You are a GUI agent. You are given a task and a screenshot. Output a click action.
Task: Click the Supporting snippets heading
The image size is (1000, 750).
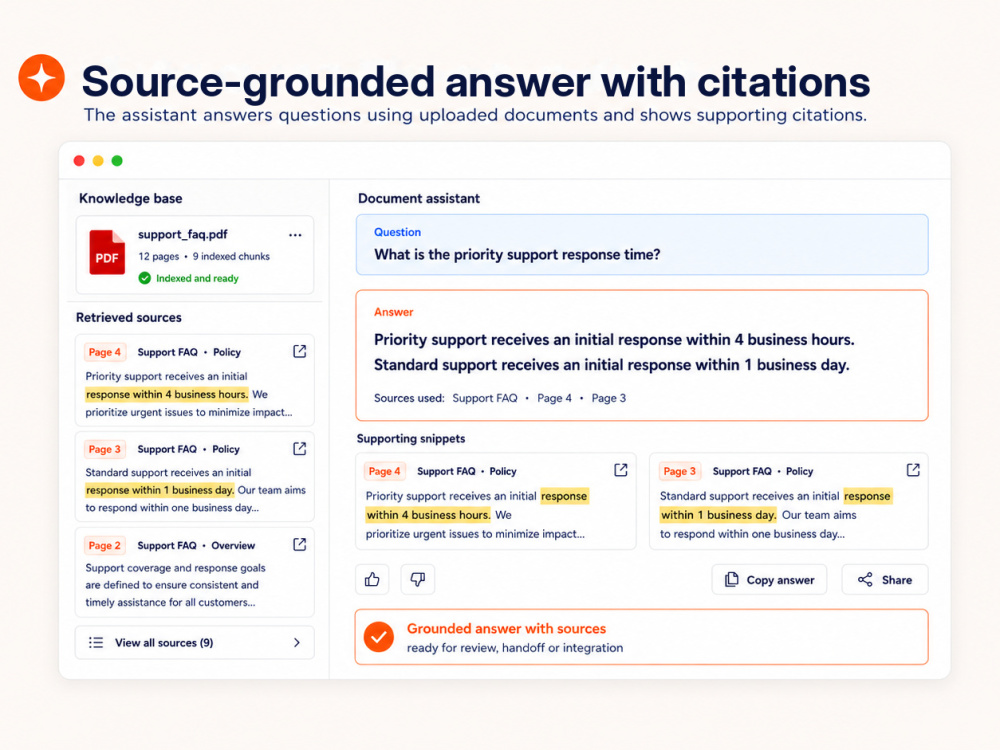point(411,439)
